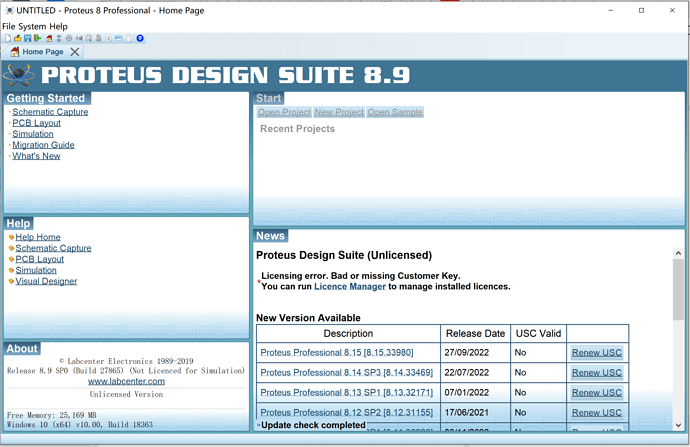Open the Licence Manager link
This screenshot has height=447, width=690.
click(350, 286)
